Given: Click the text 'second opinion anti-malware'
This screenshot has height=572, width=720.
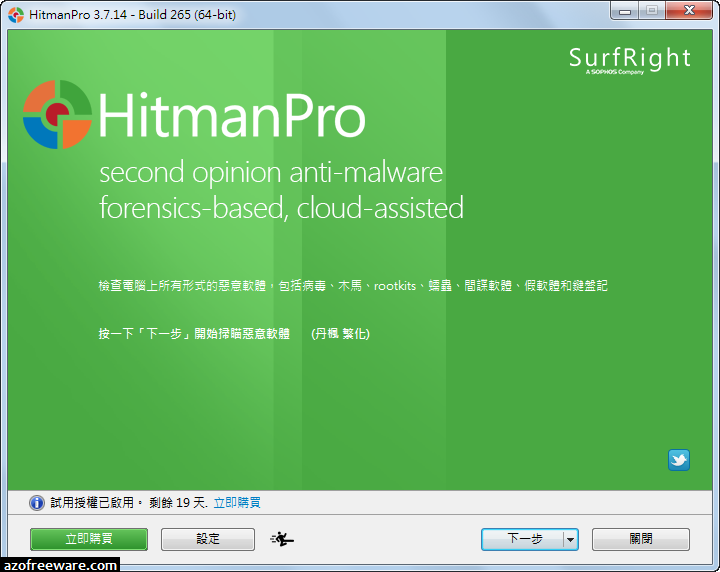Looking at the screenshot, I should pos(271,173).
